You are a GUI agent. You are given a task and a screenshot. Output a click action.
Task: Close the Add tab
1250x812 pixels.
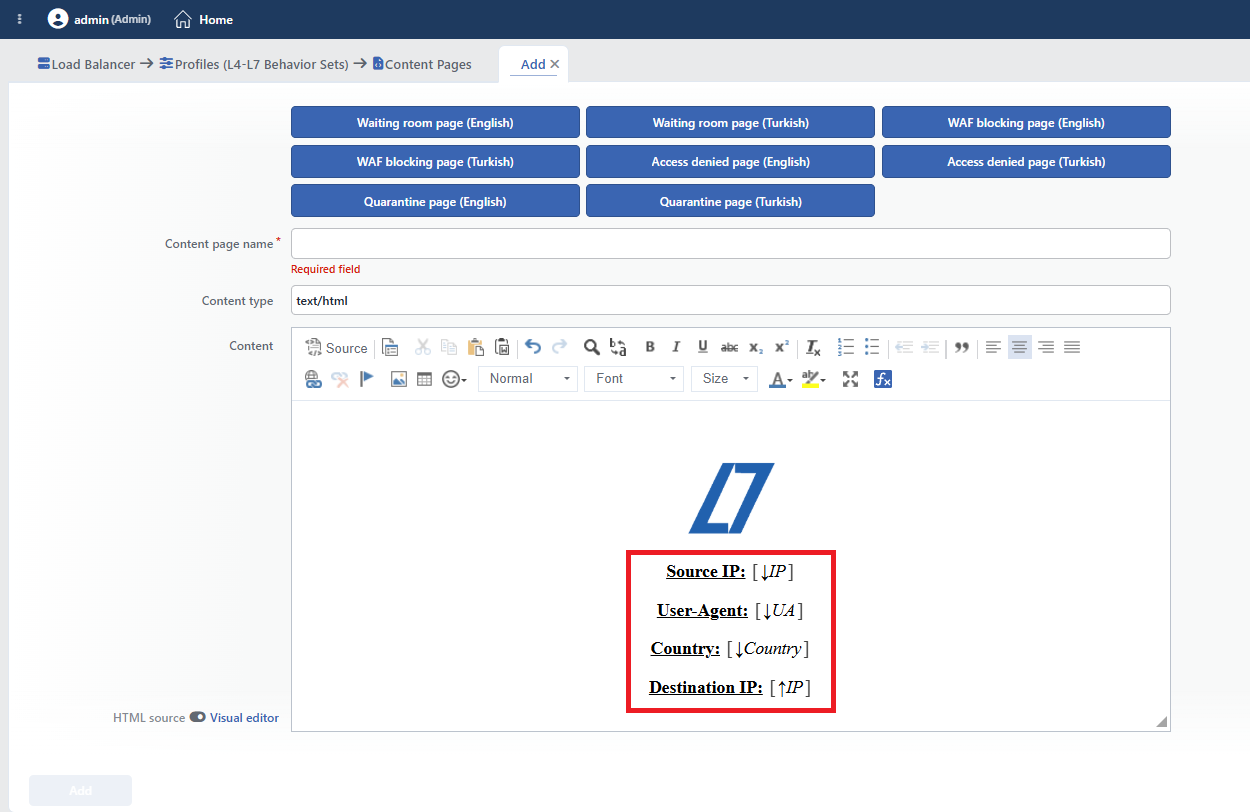point(555,64)
